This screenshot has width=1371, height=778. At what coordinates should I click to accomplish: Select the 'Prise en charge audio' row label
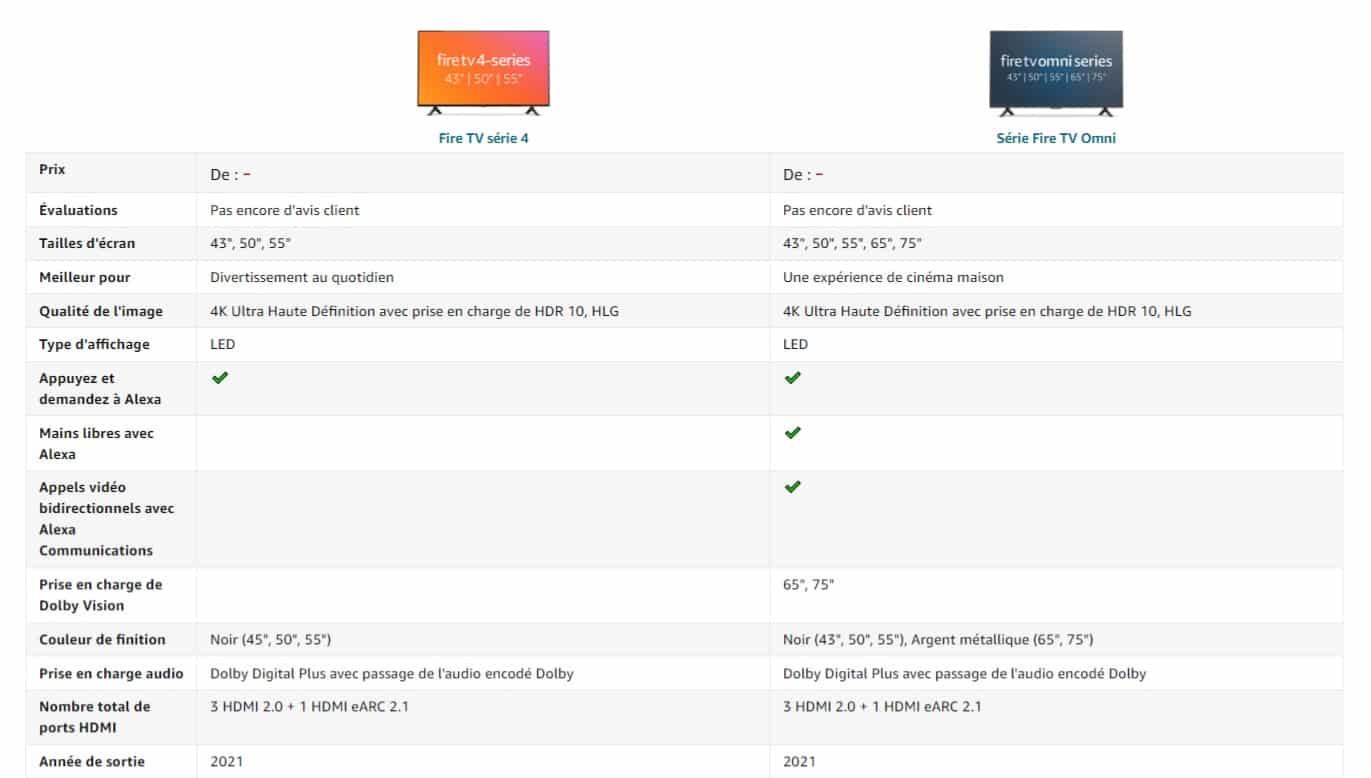click(x=111, y=673)
